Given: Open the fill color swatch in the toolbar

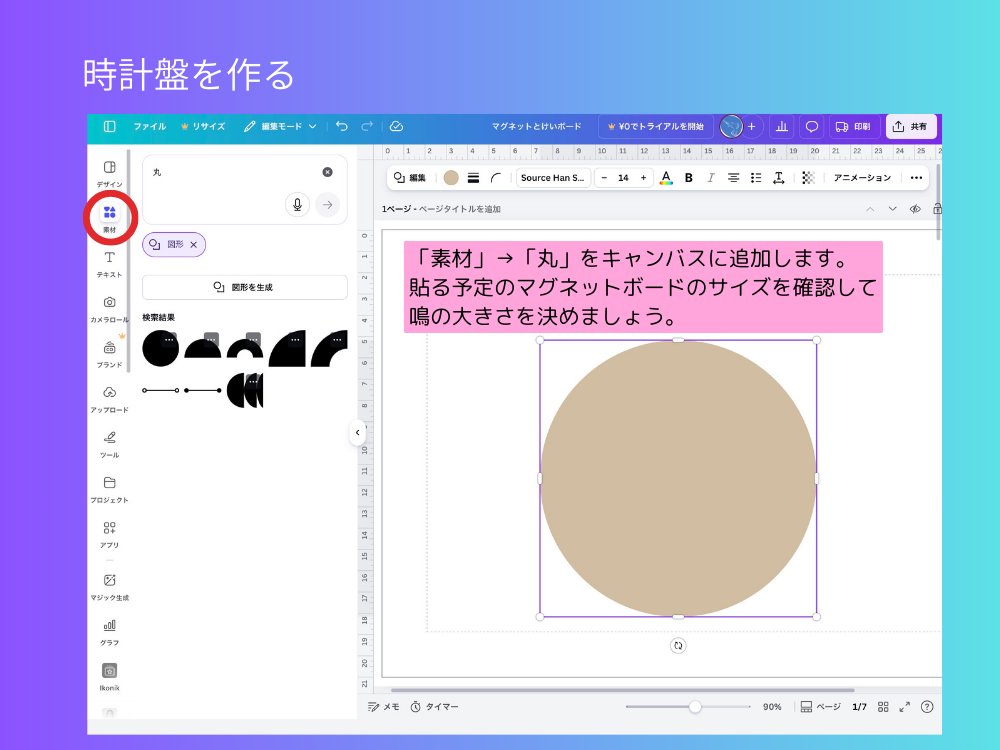Looking at the screenshot, I should [x=452, y=177].
